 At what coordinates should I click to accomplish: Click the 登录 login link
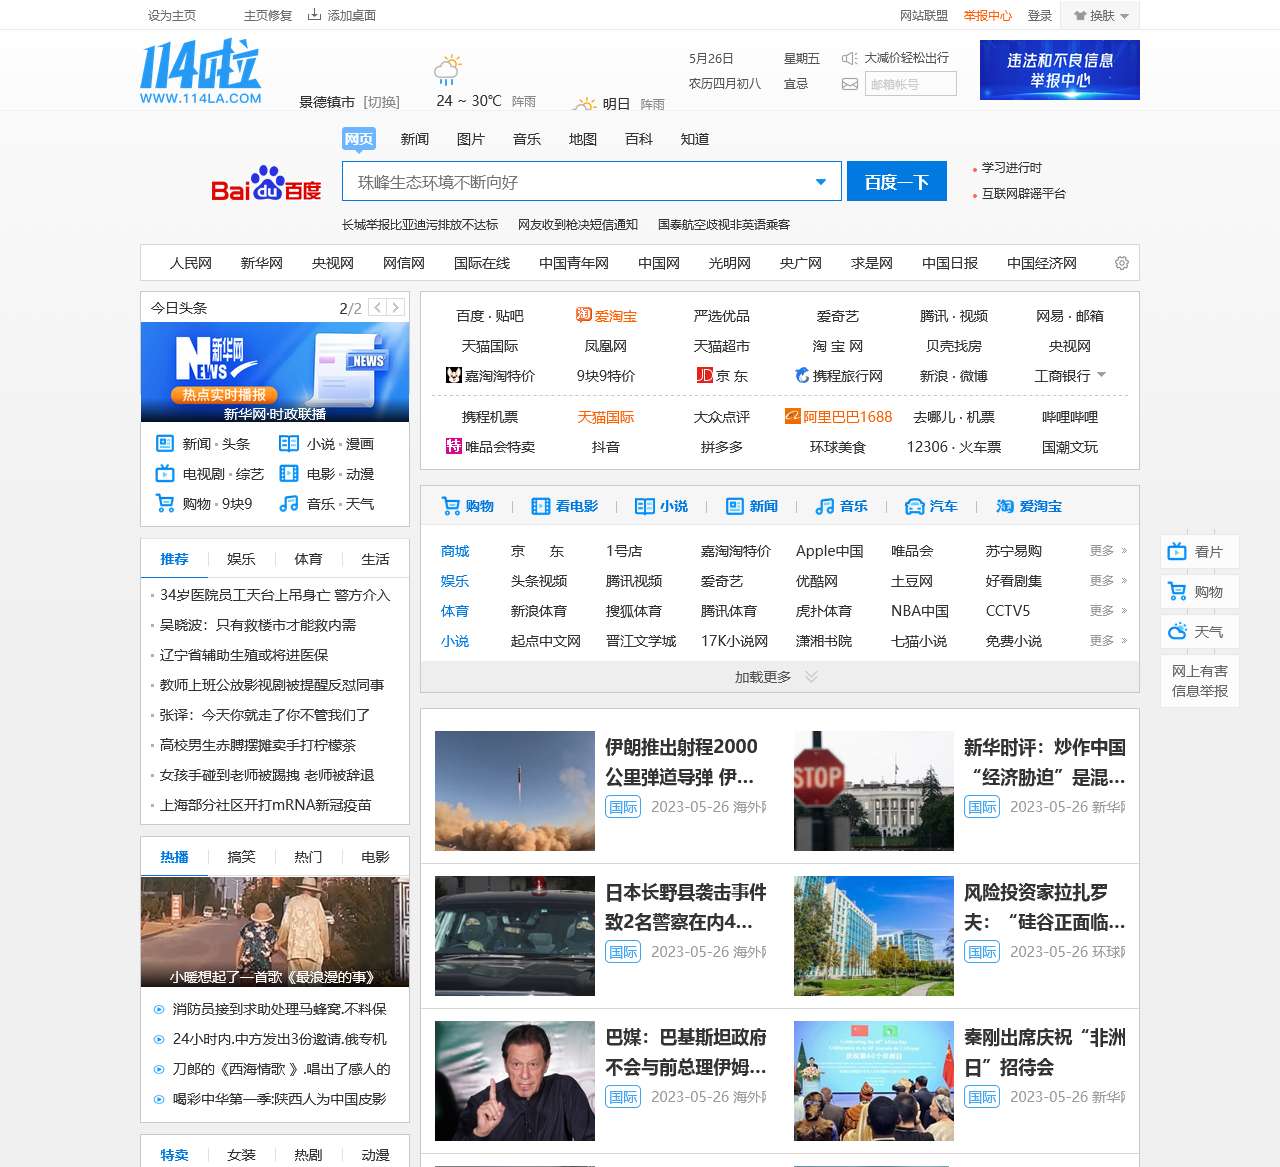[1040, 15]
